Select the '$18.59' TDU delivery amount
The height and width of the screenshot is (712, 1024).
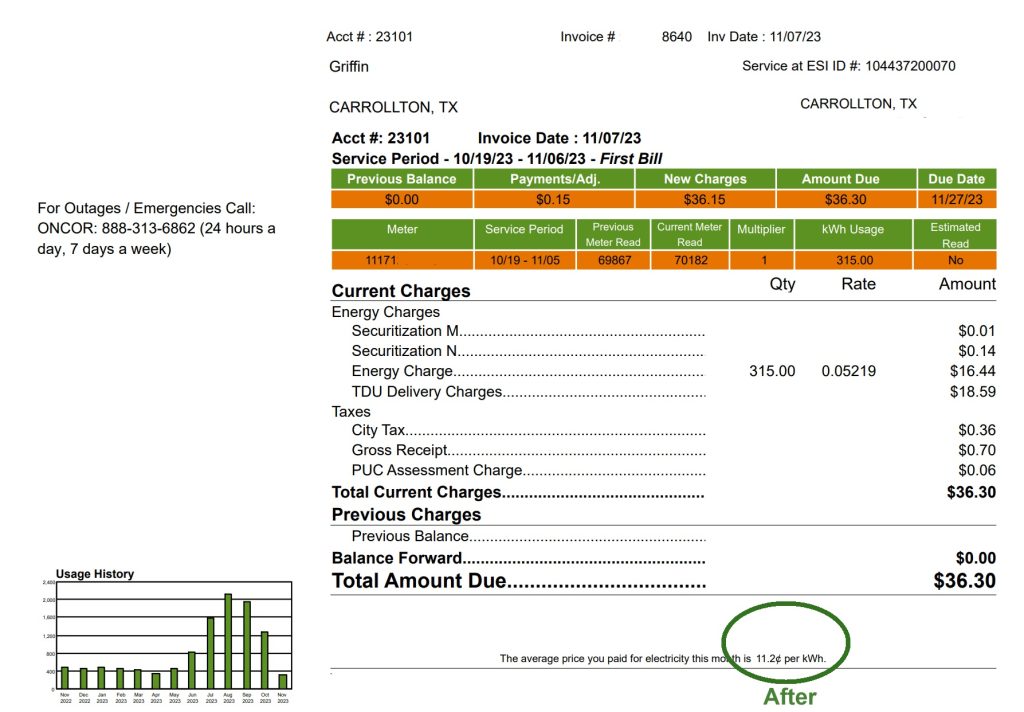point(972,392)
